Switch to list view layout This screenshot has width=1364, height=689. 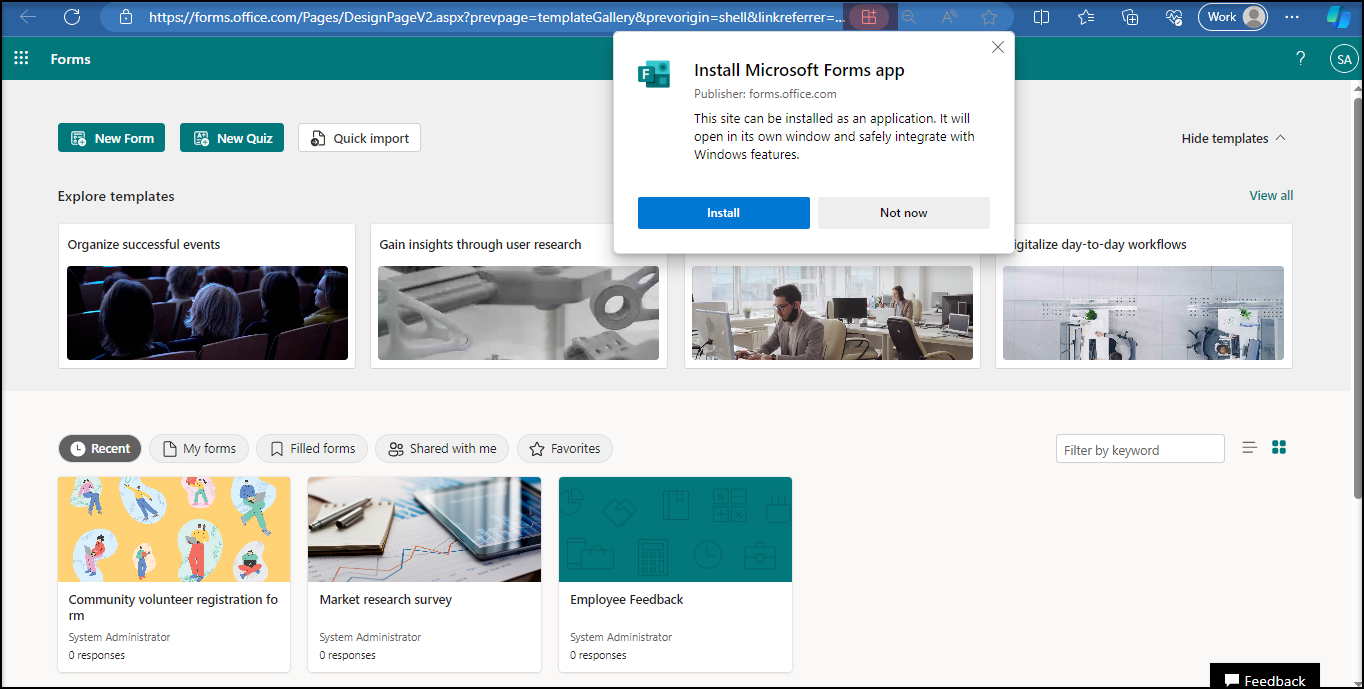click(x=1249, y=448)
